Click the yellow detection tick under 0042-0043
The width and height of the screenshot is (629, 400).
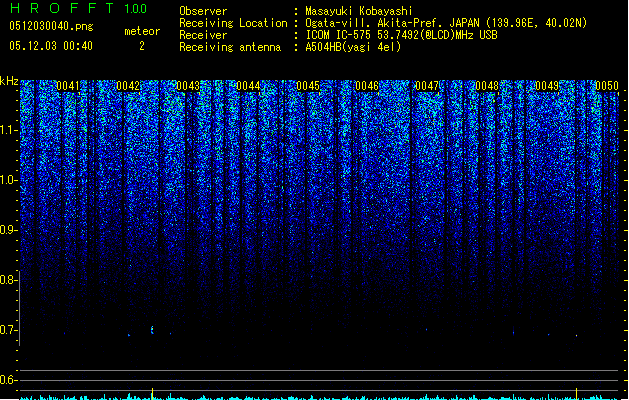(152, 393)
